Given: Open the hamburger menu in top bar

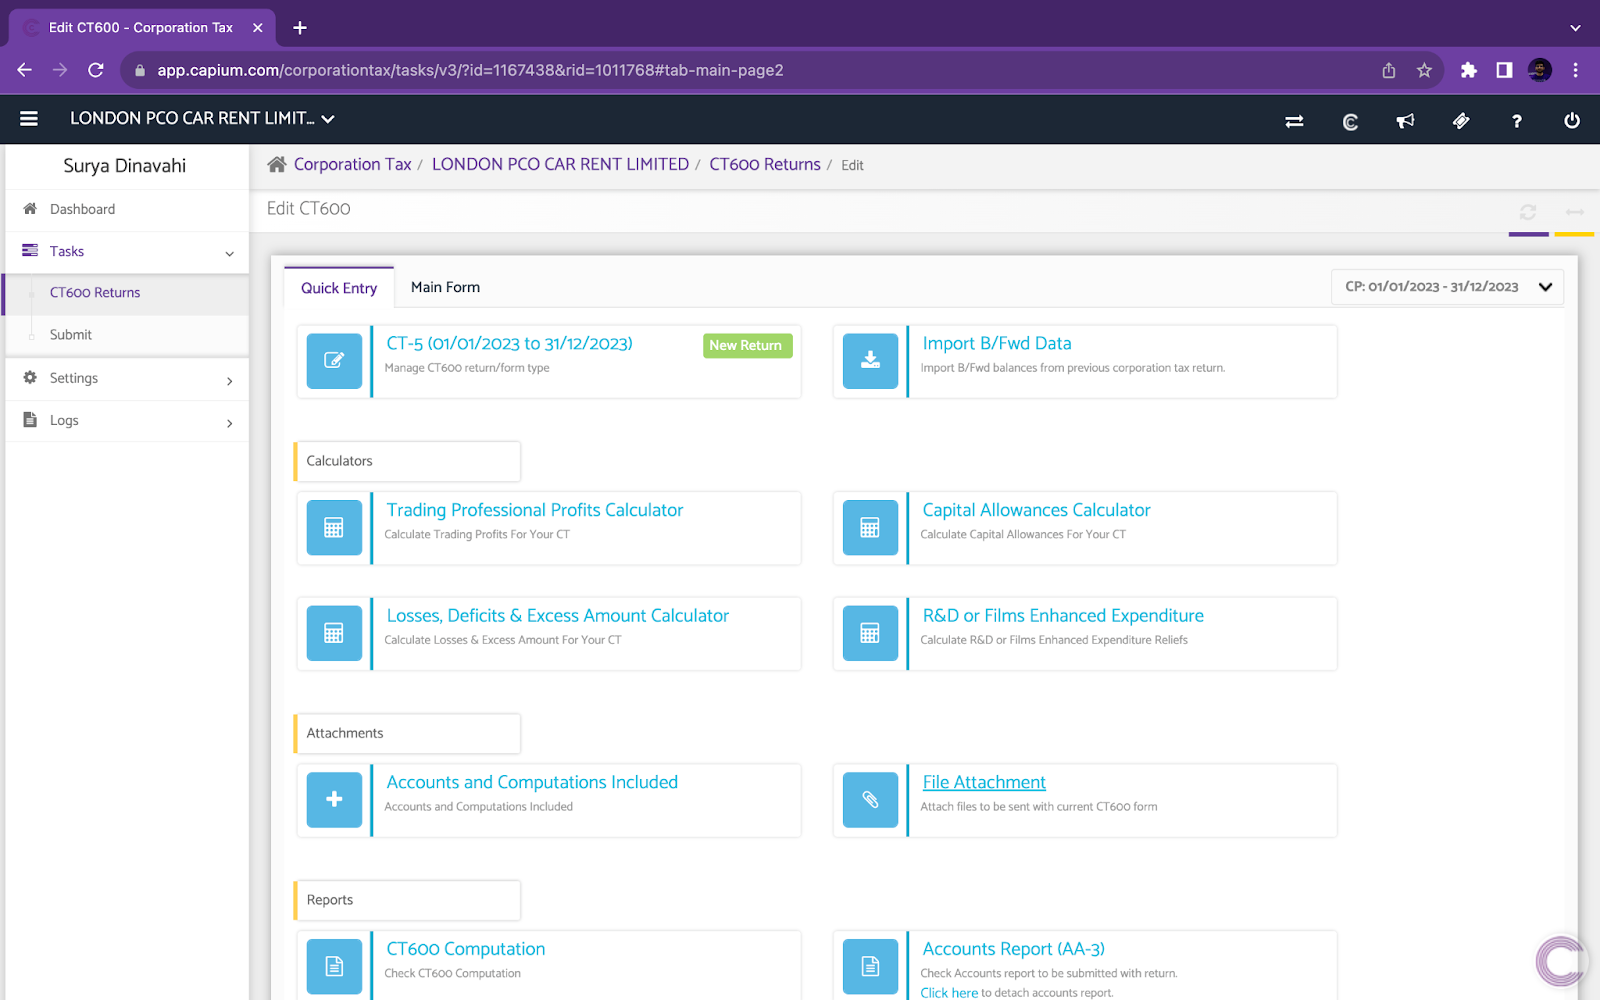Looking at the screenshot, I should click(29, 119).
